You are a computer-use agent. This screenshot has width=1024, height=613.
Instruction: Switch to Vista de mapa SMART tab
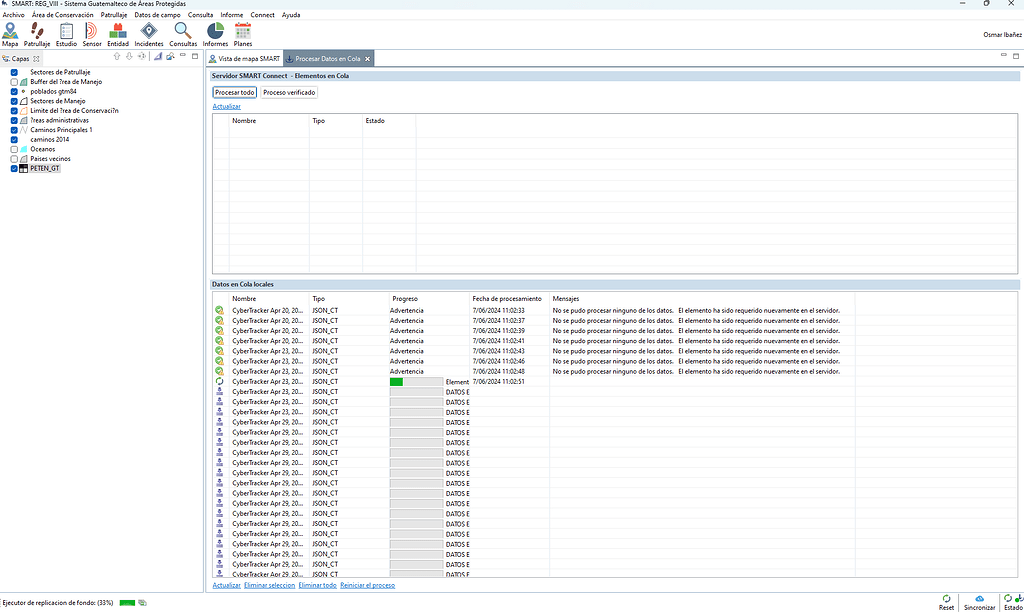[x=242, y=59]
